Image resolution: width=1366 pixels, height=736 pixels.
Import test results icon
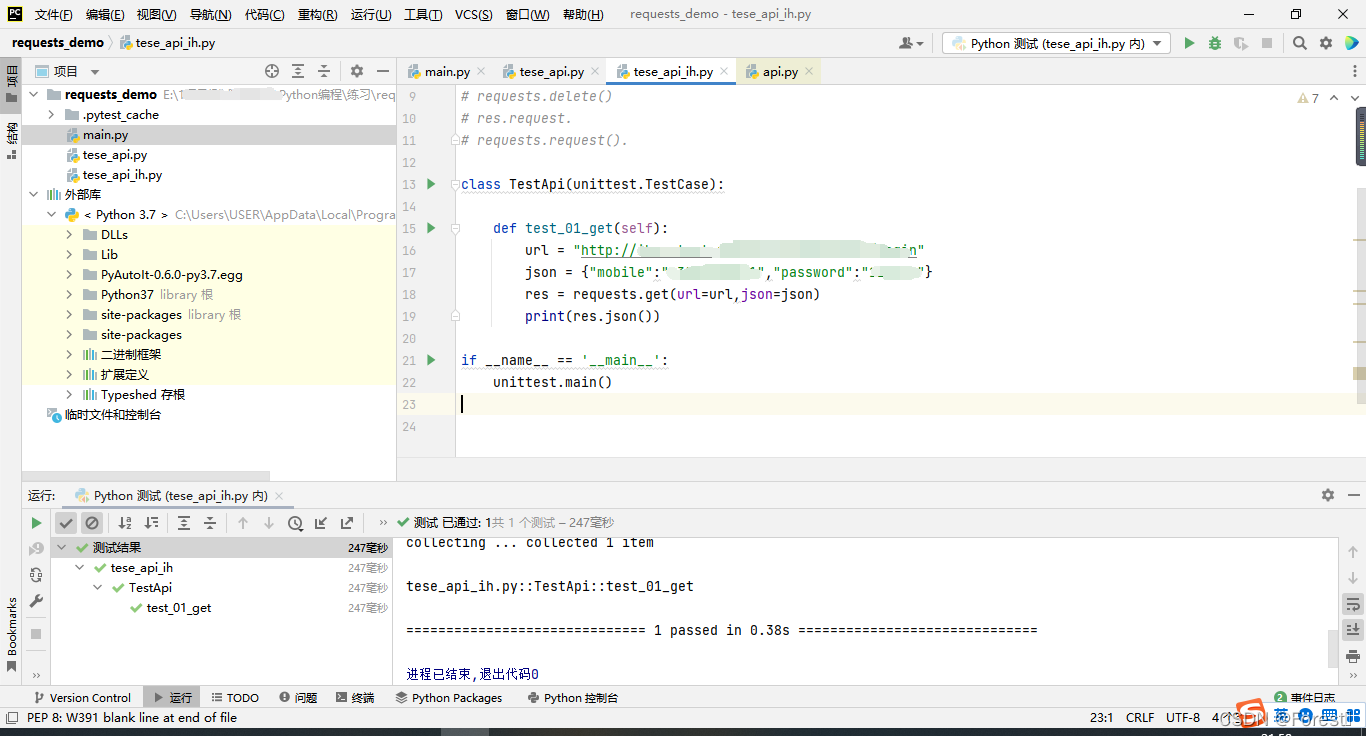(321, 523)
